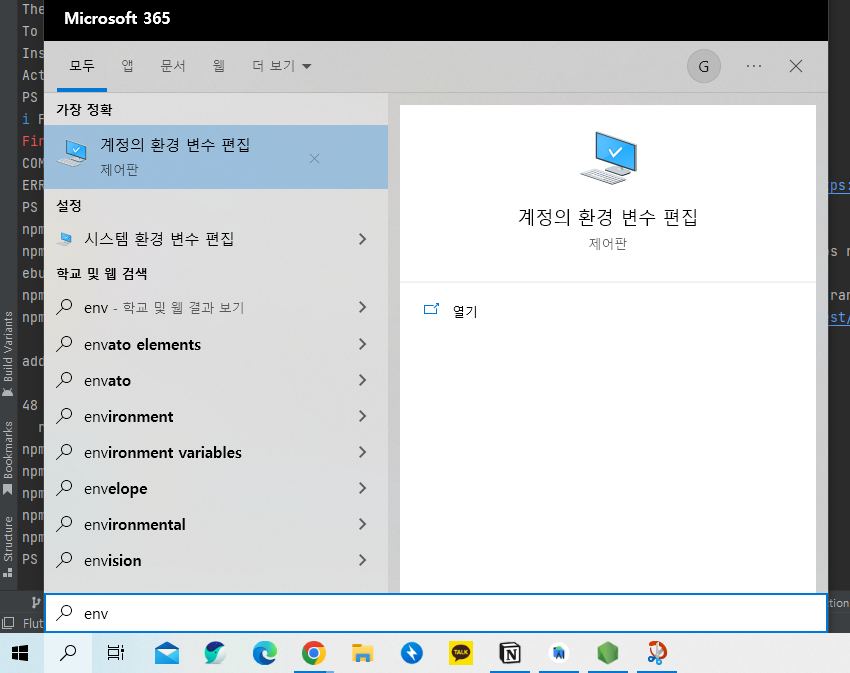The image size is (850, 673).
Task: Open the Bookmarks side tab in the IDE
Action: coord(8,458)
